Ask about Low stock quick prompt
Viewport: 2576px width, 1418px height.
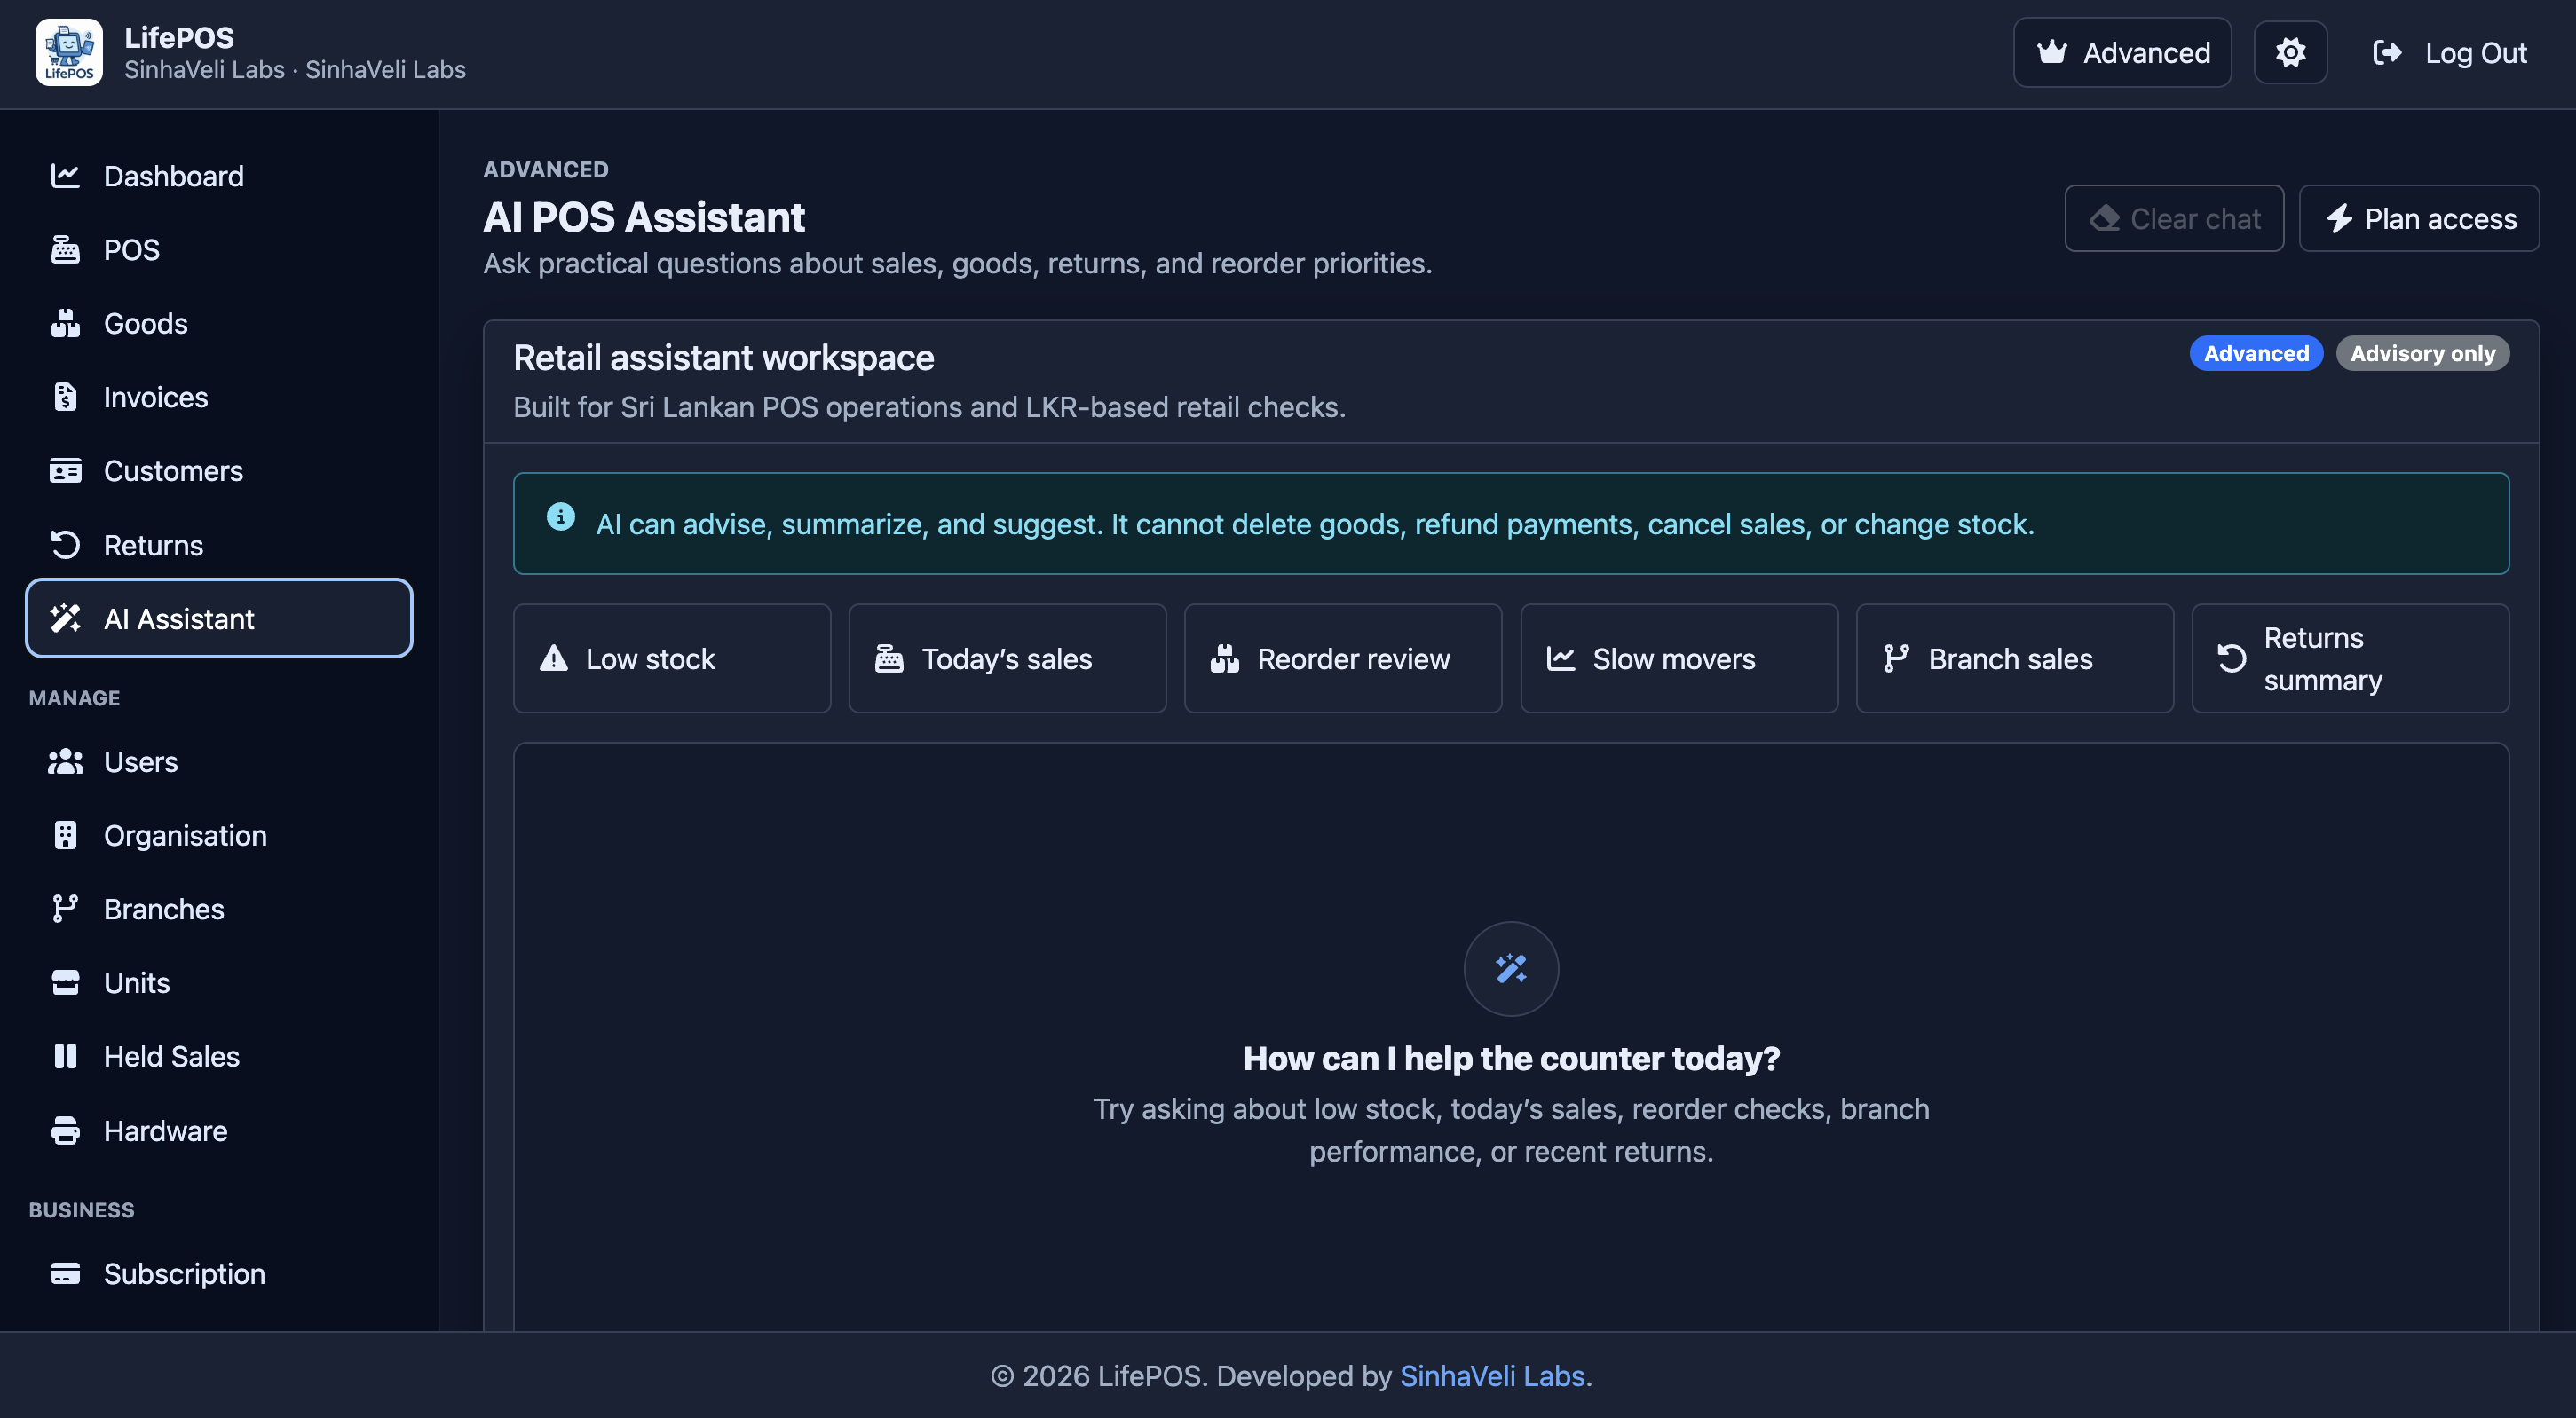pyautogui.click(x=672, y=658)
